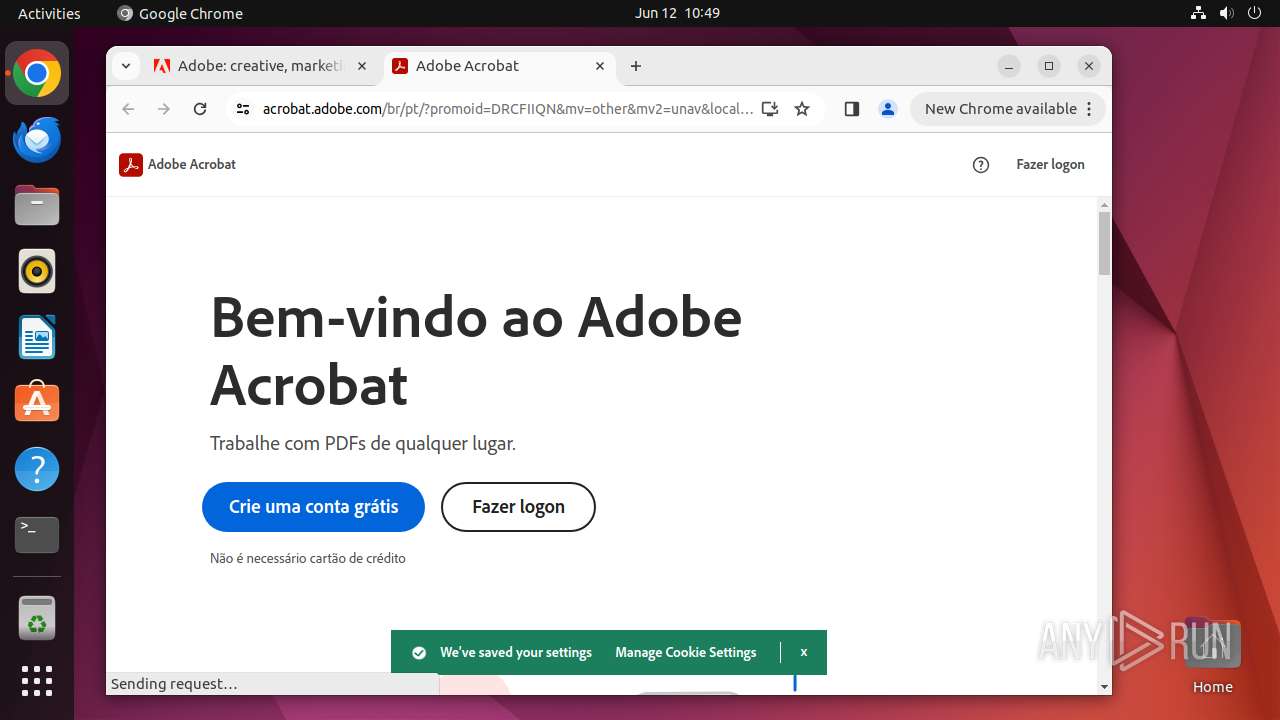Minimize the Chrome window
Screen dimensions: 1280x720
point(1009,66)
